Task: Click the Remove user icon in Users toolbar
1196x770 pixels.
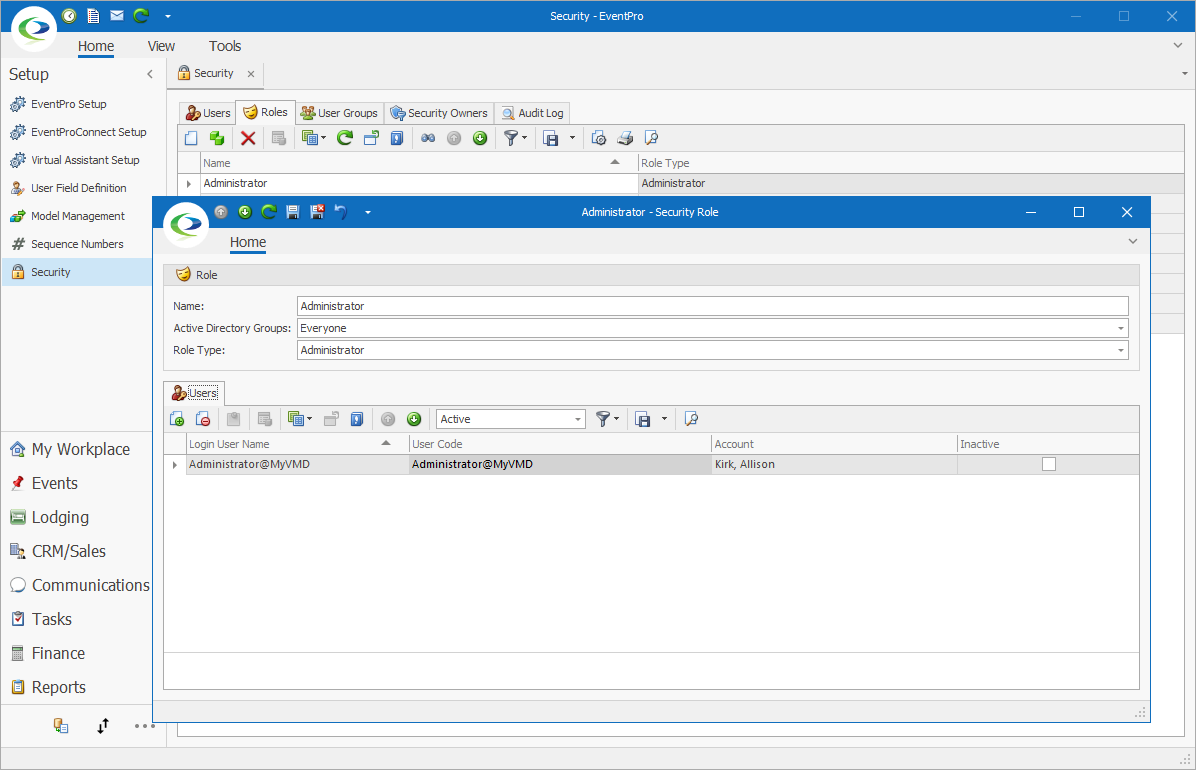Action: point(203,419)
